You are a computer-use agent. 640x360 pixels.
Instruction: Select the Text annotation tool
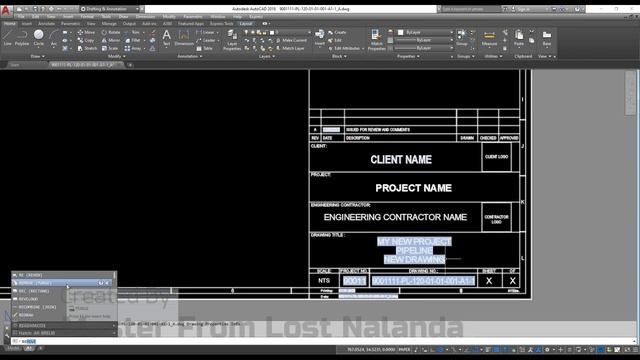point(167,38)
